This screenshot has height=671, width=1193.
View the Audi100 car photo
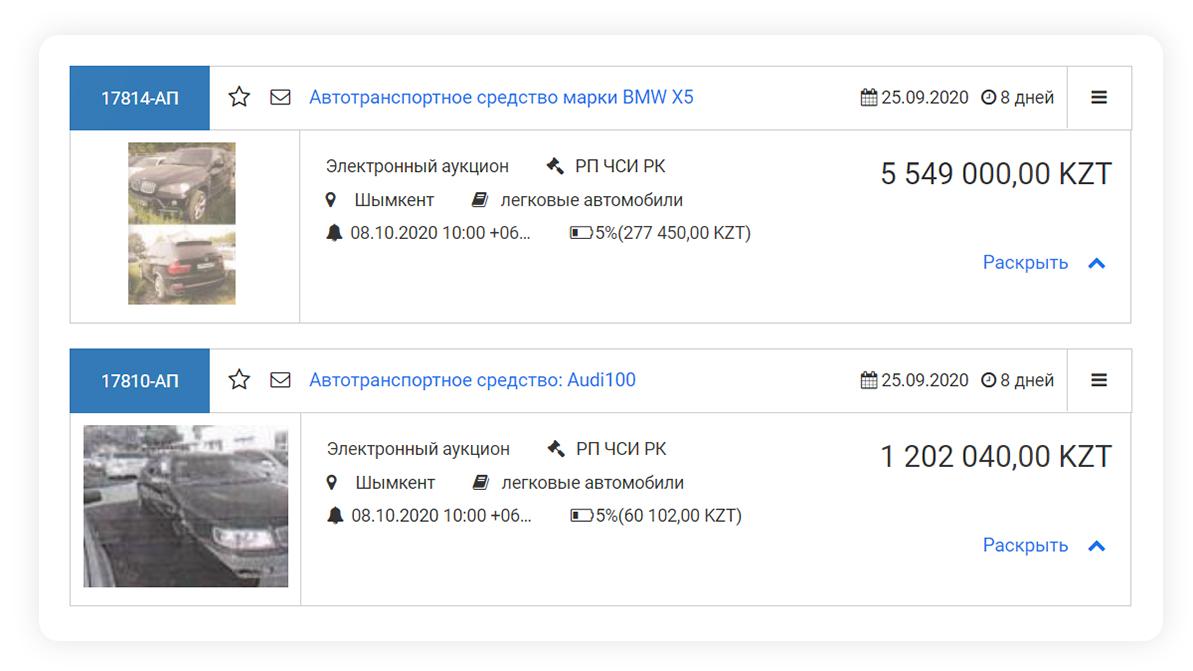pos(186,506)
